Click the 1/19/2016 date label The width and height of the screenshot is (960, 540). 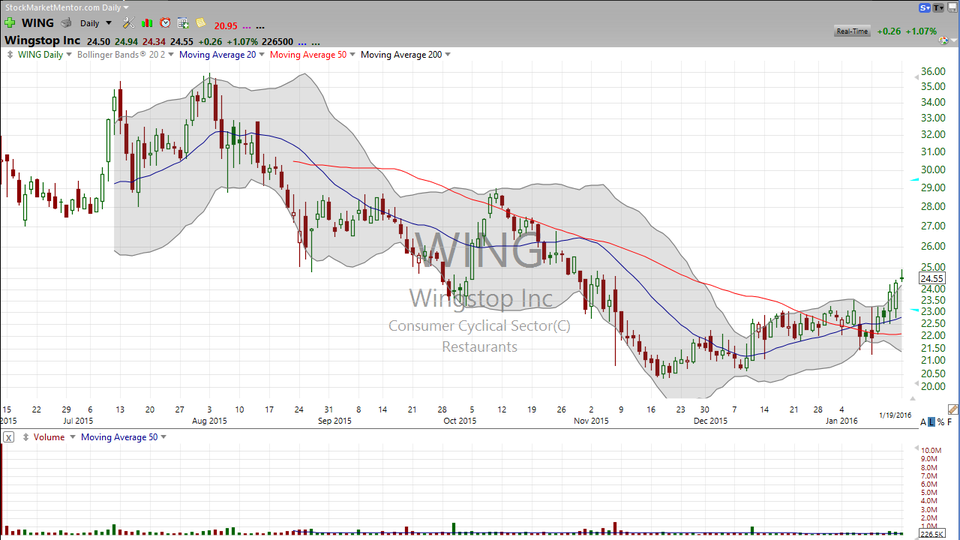895,415
